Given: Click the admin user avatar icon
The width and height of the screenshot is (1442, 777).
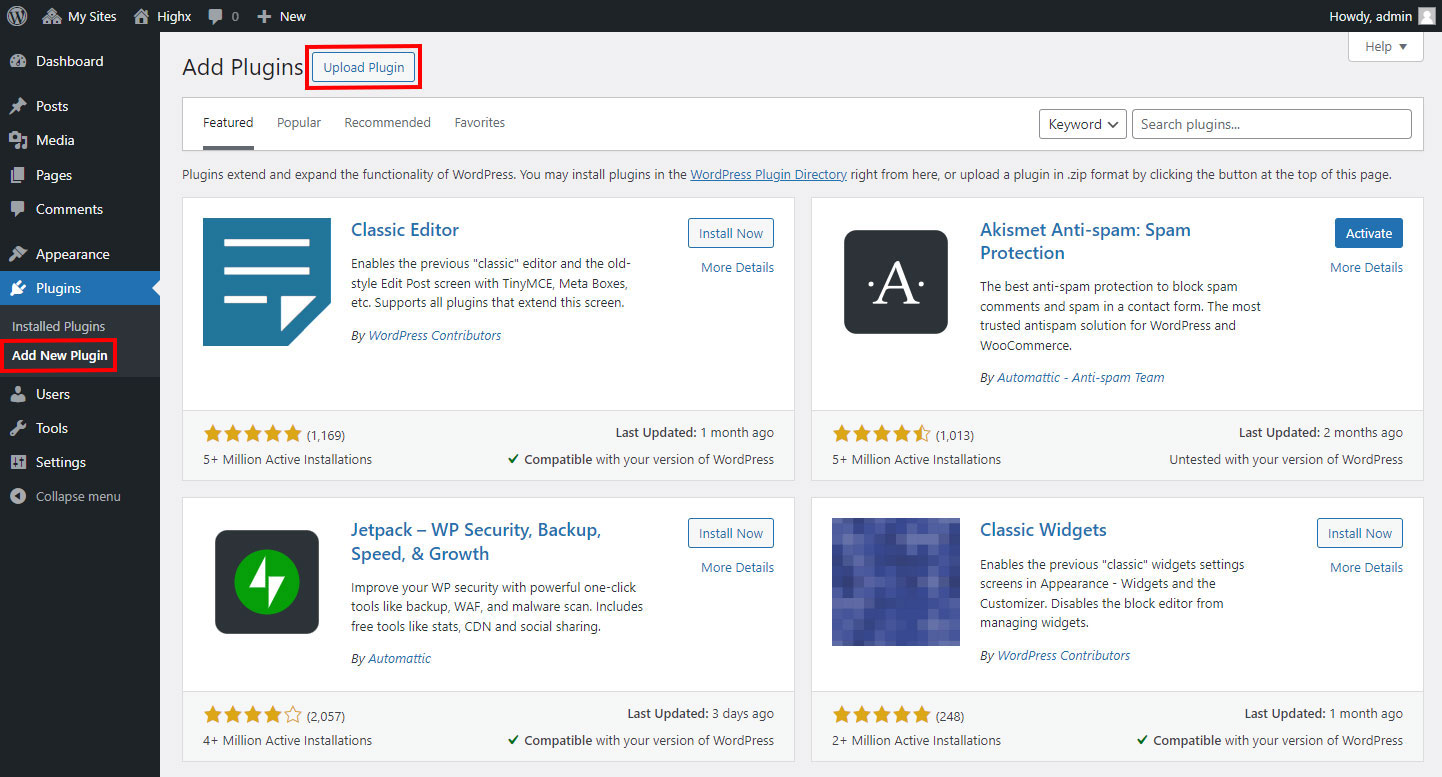Looking at the screenshot, I should click(1426, 16).
